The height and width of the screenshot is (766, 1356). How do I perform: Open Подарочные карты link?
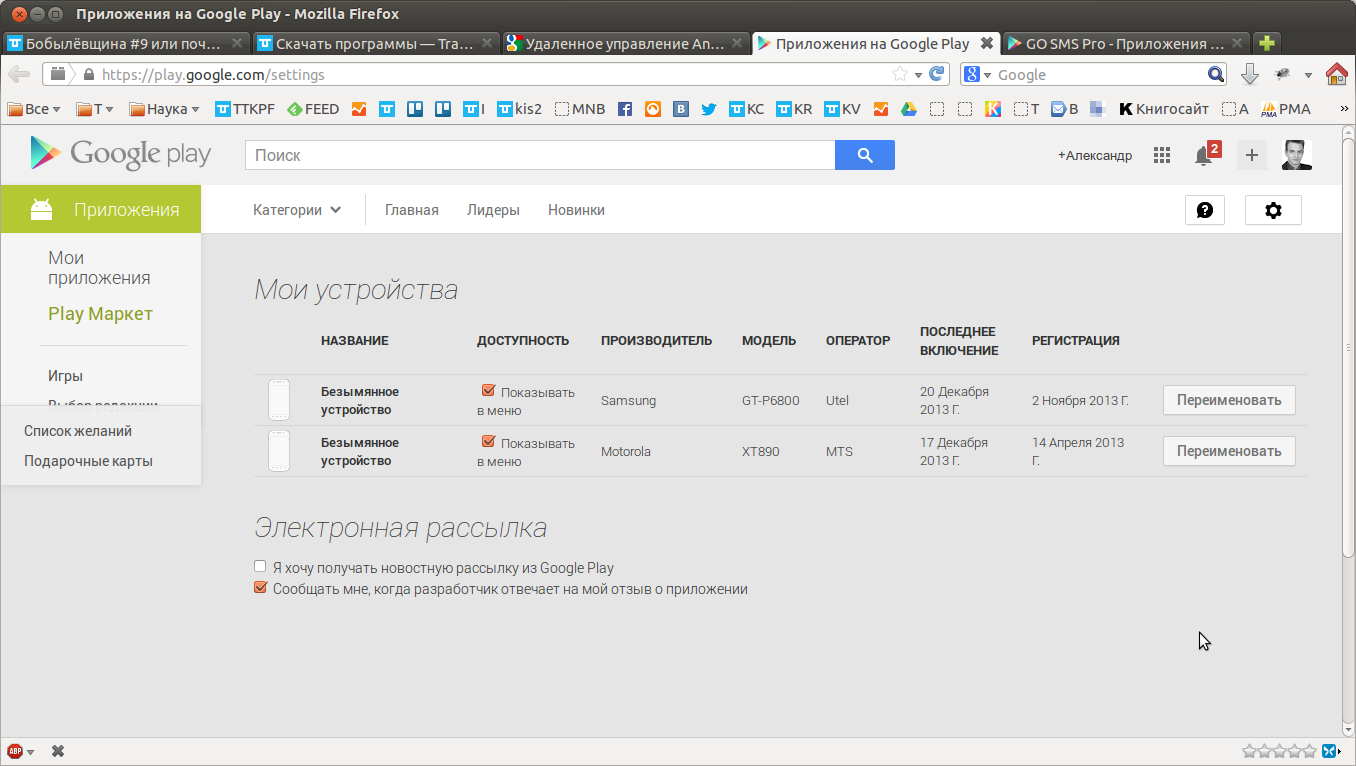(88, 461)
